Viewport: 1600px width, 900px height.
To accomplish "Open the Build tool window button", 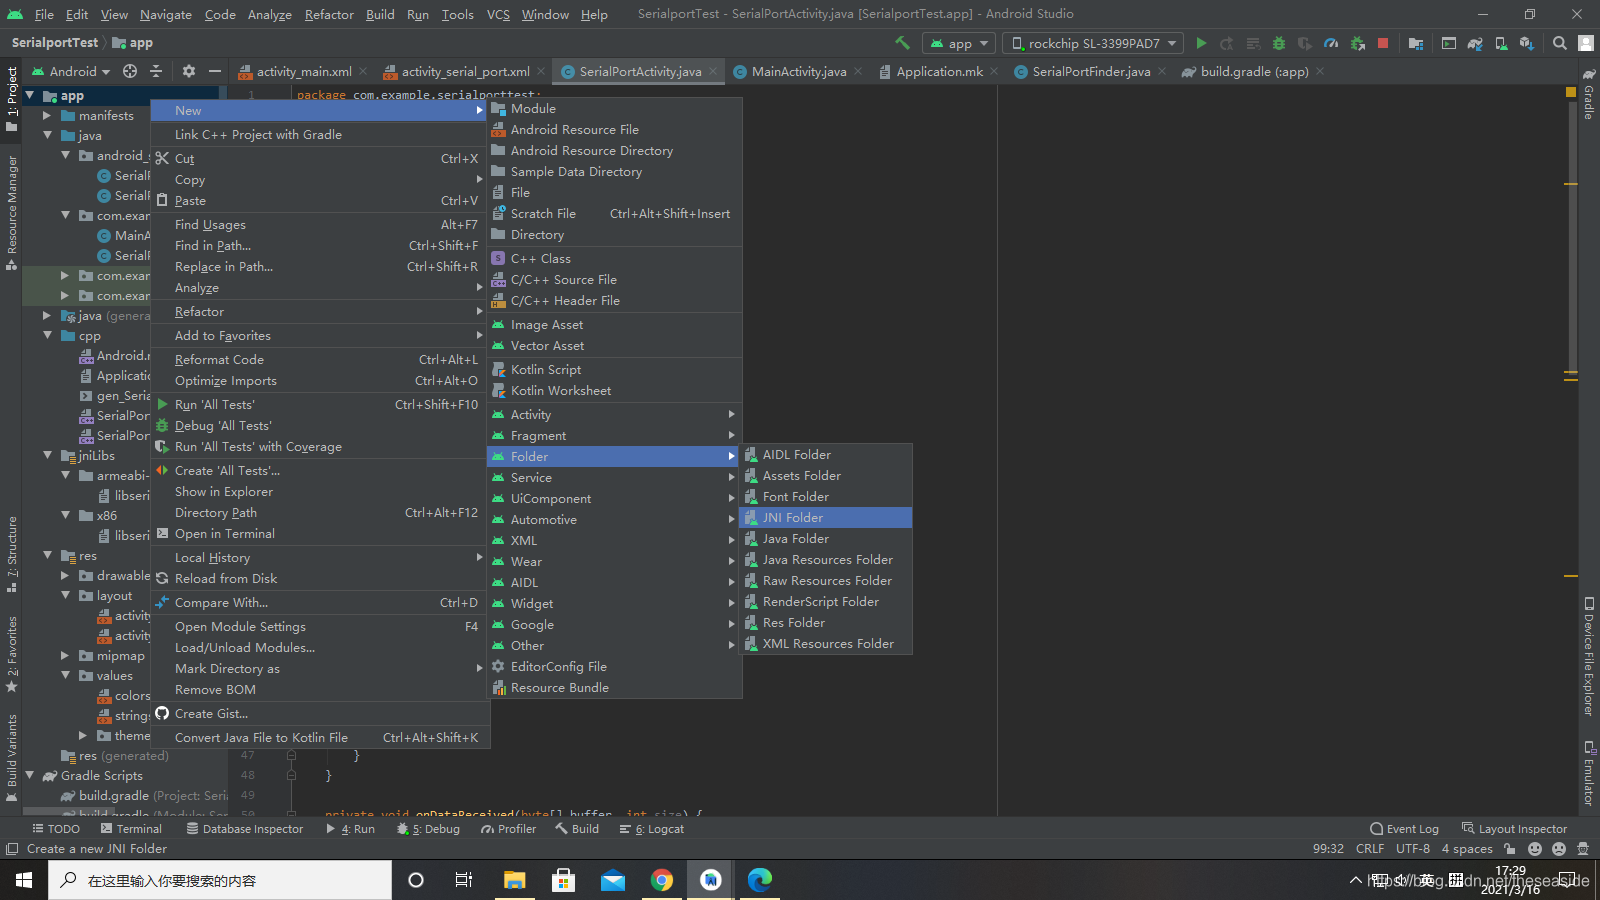I will coord(577,829).
